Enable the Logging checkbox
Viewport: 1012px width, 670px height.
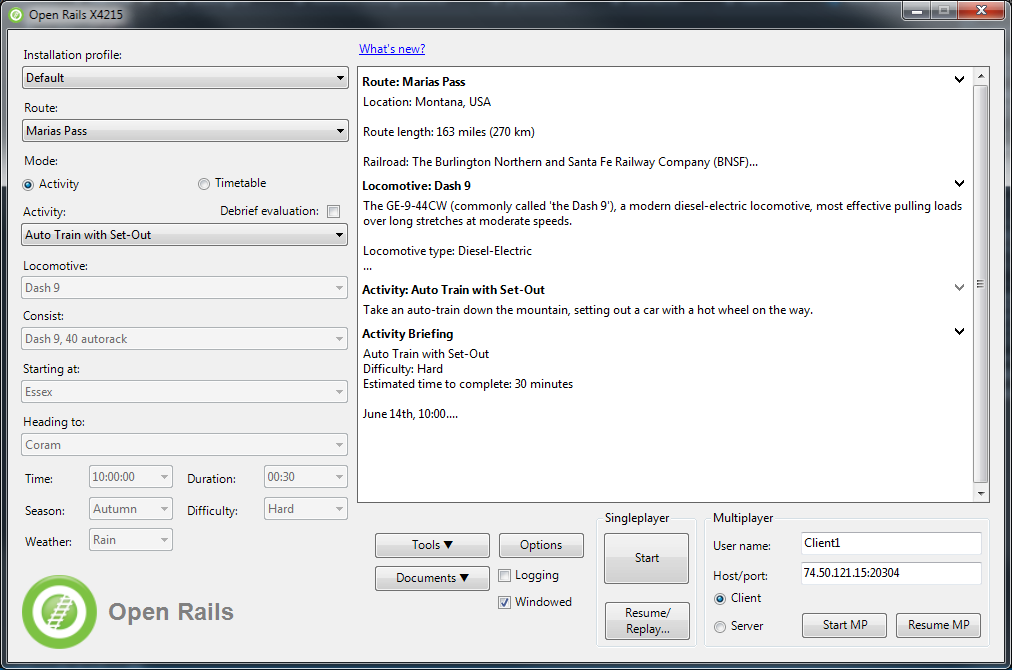point(505,575)
